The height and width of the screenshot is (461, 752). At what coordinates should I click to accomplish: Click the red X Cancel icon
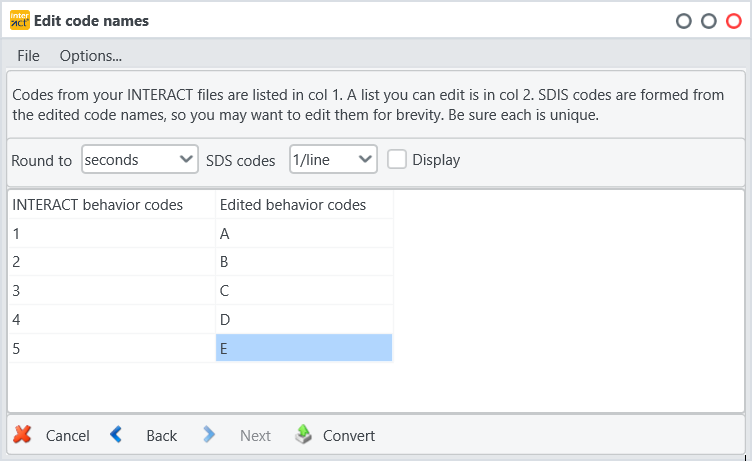pyautogui.click(x=22, y=435)
